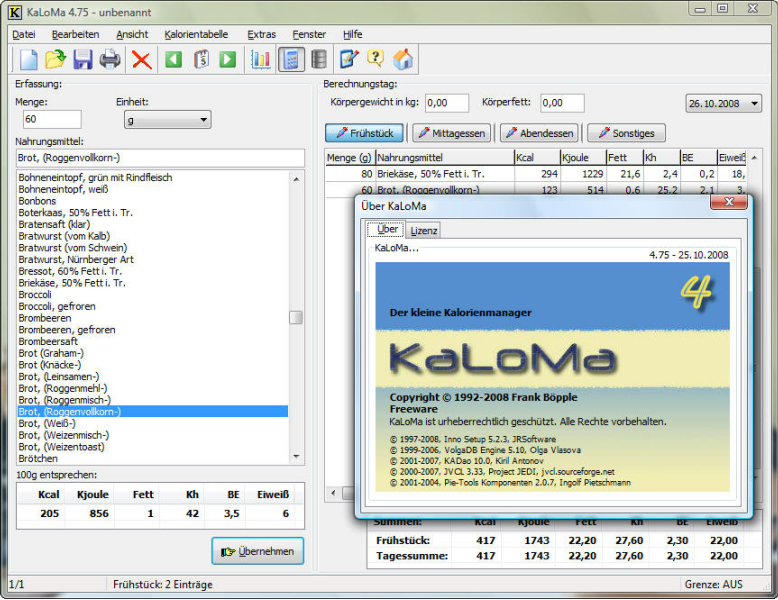Select the Sonstiges meal button

627,133
